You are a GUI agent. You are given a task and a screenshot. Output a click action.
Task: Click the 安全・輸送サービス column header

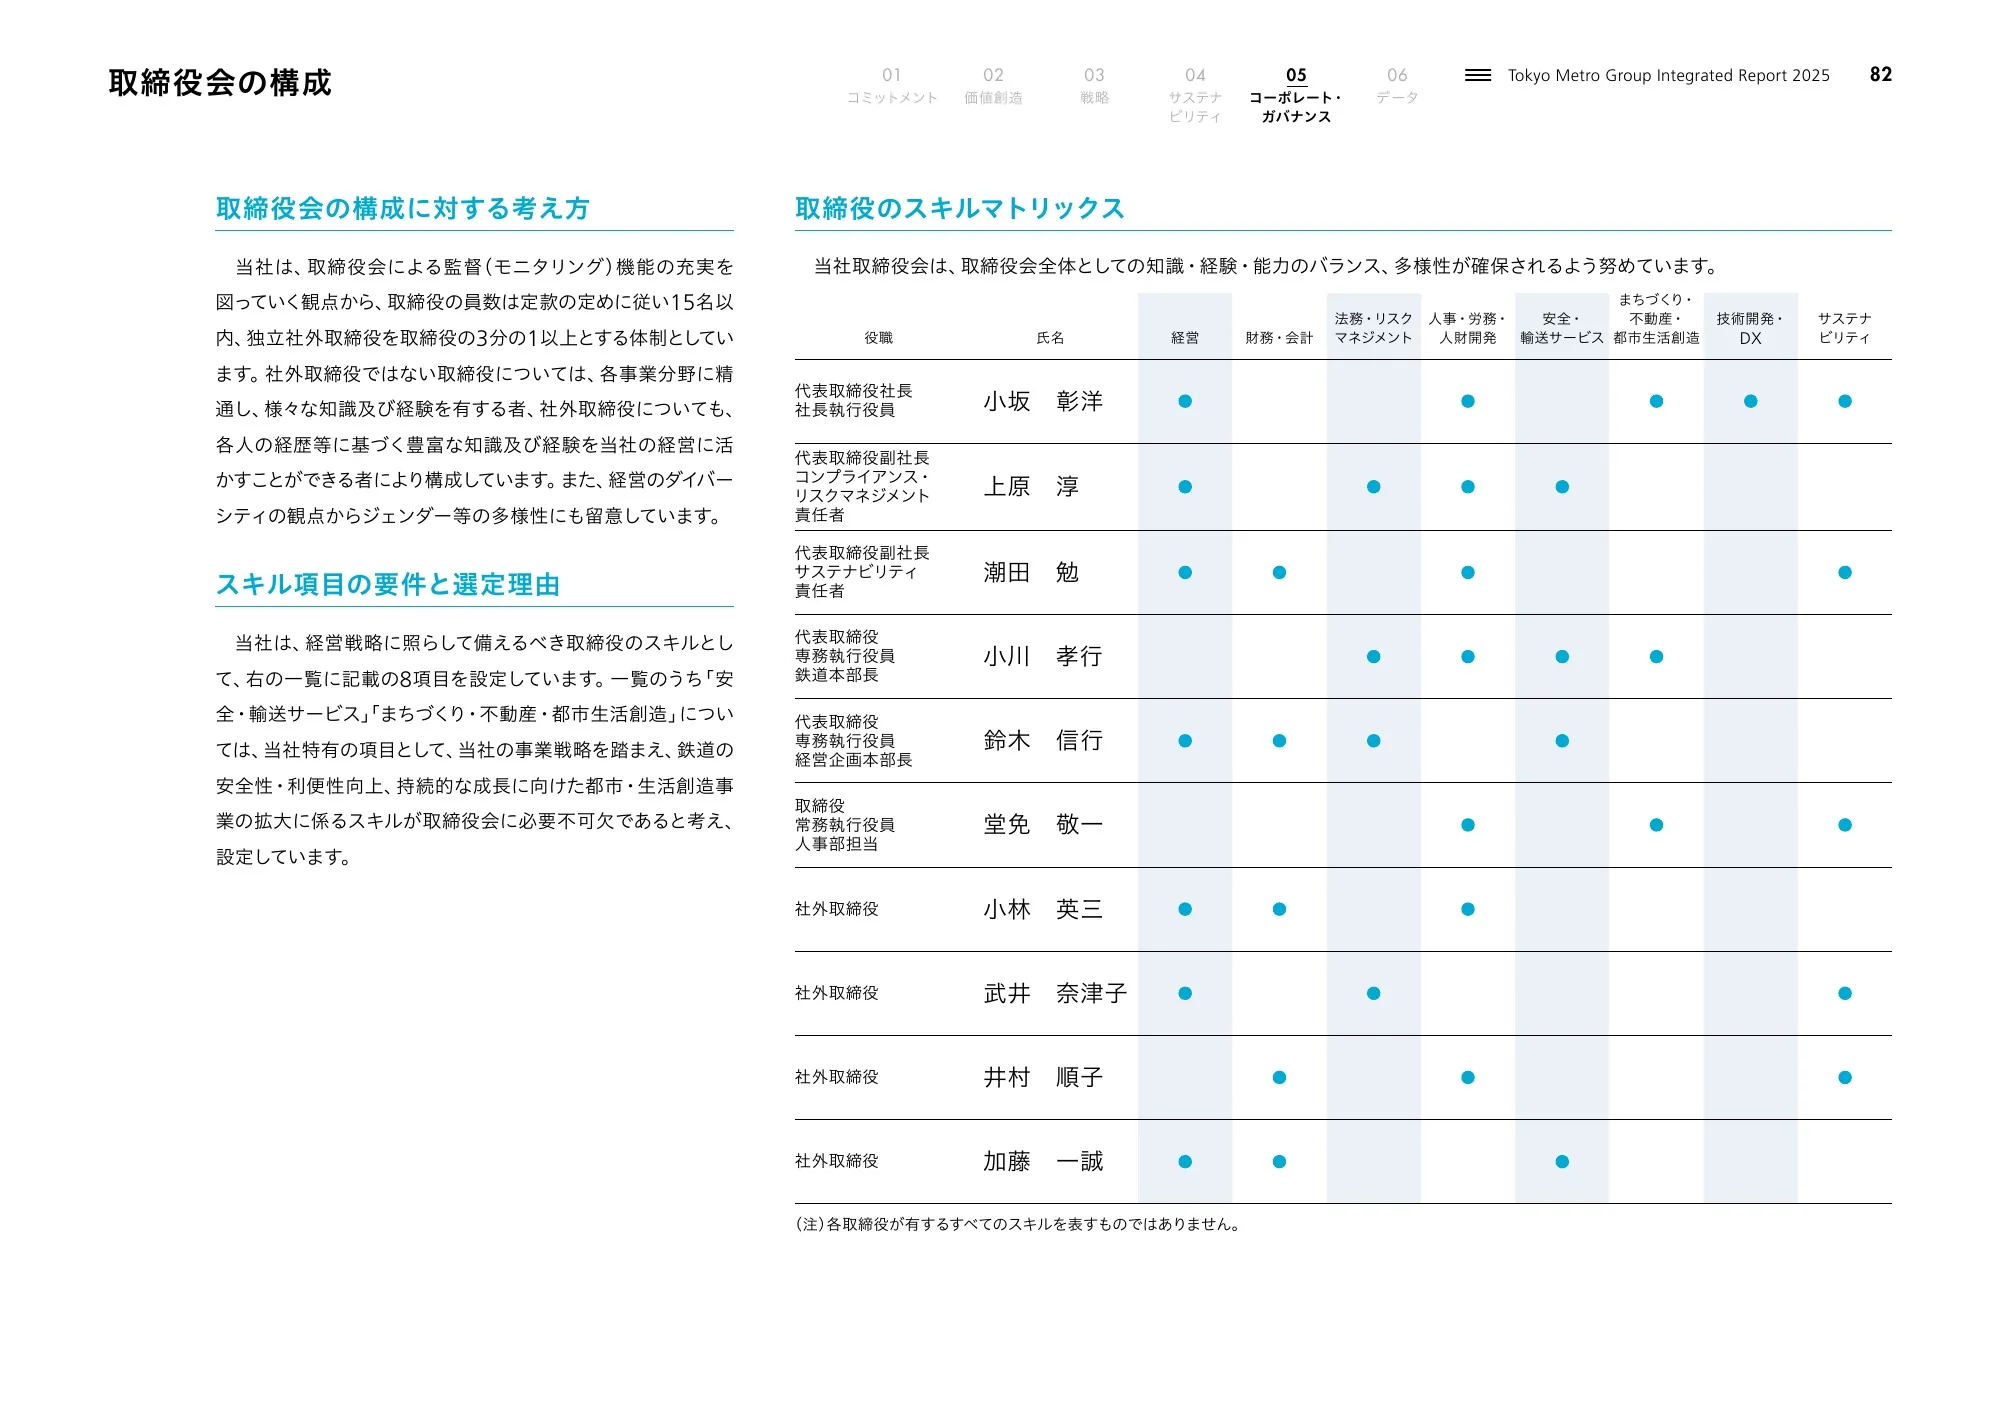click(1561, 328)
